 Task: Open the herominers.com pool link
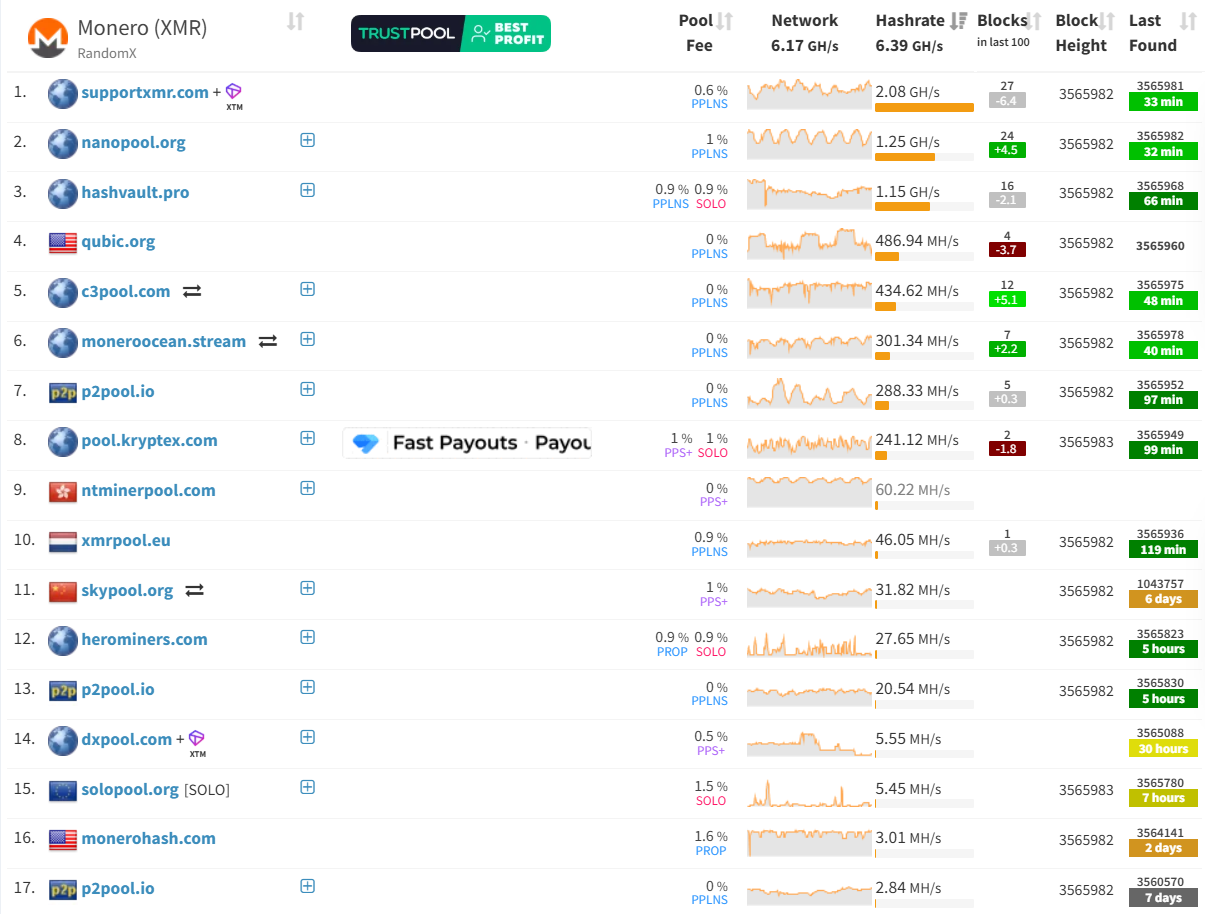145,639
